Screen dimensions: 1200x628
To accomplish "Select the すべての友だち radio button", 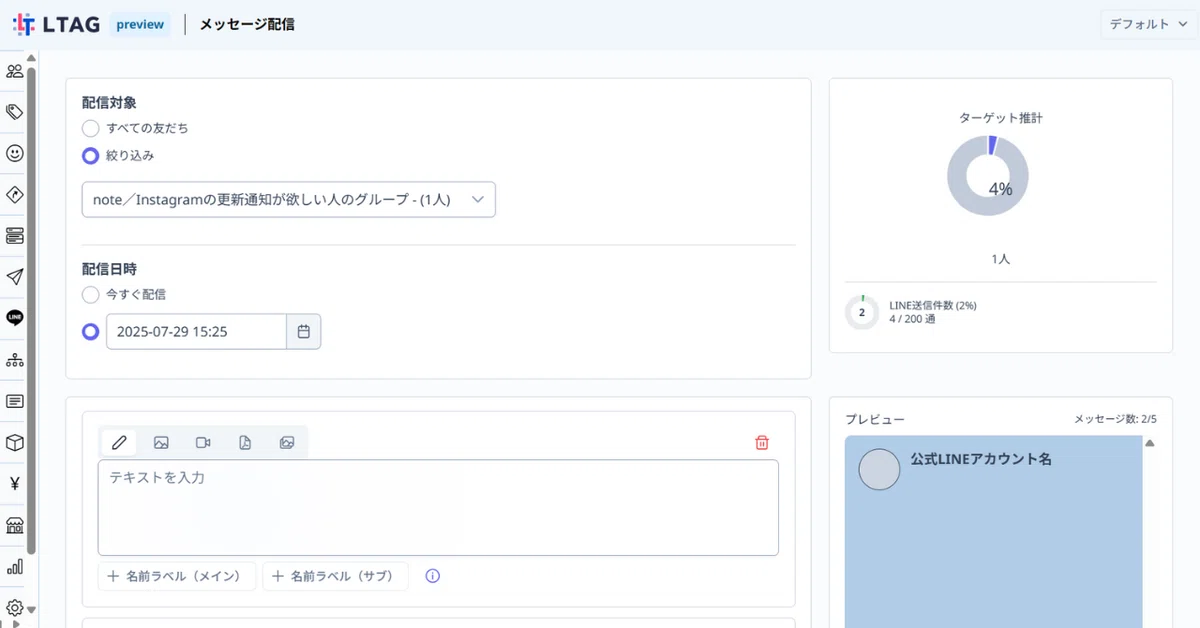I will pyautogui.click(x=91, y=128).
